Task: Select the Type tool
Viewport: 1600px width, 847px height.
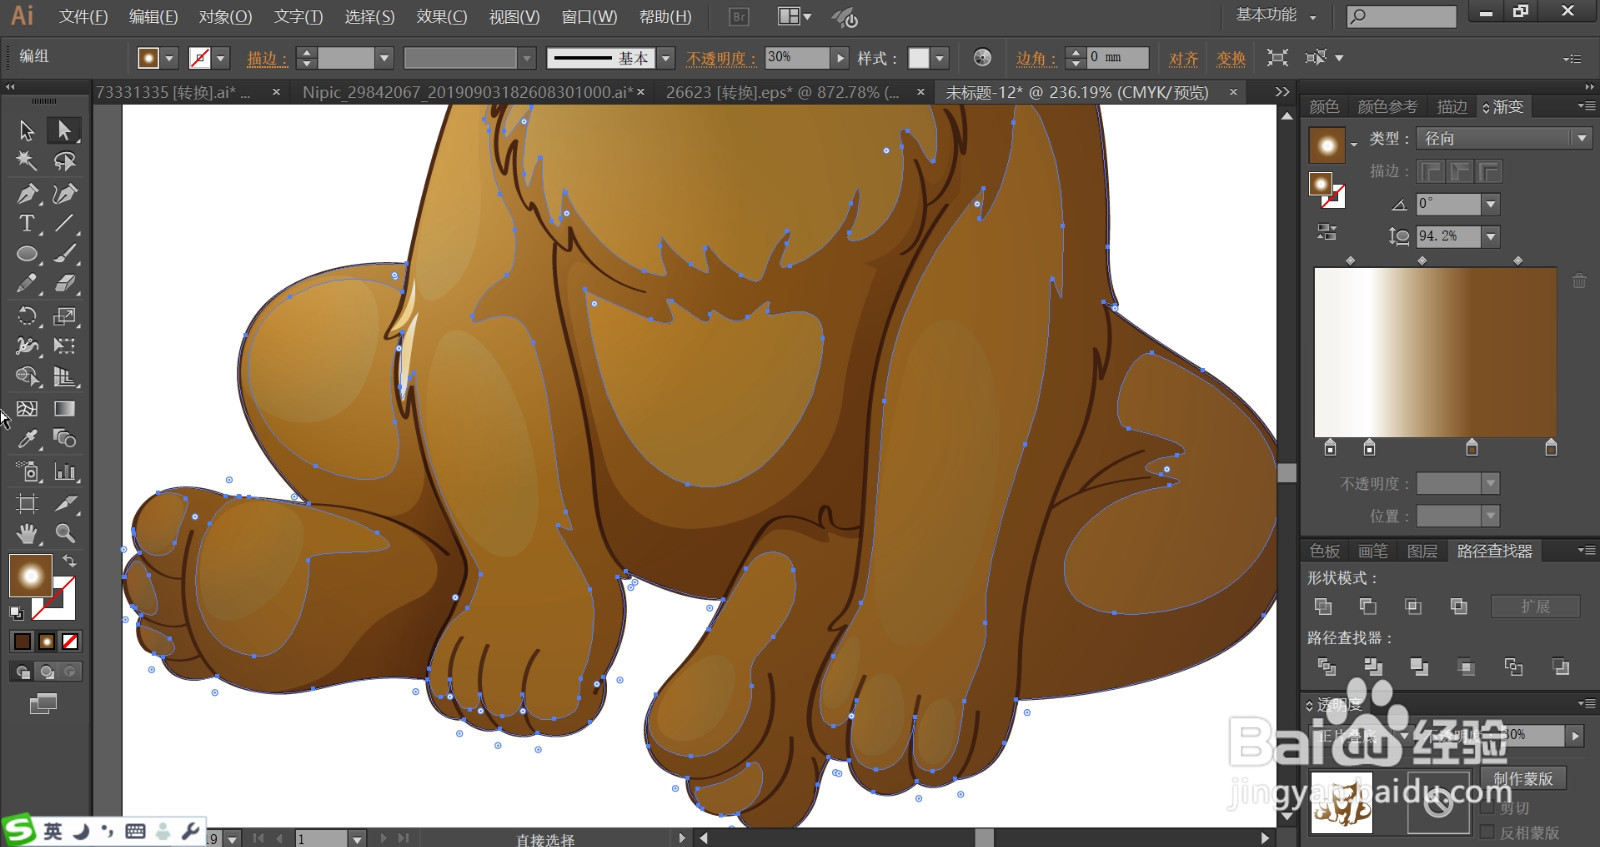Action: tap(27, 224)
